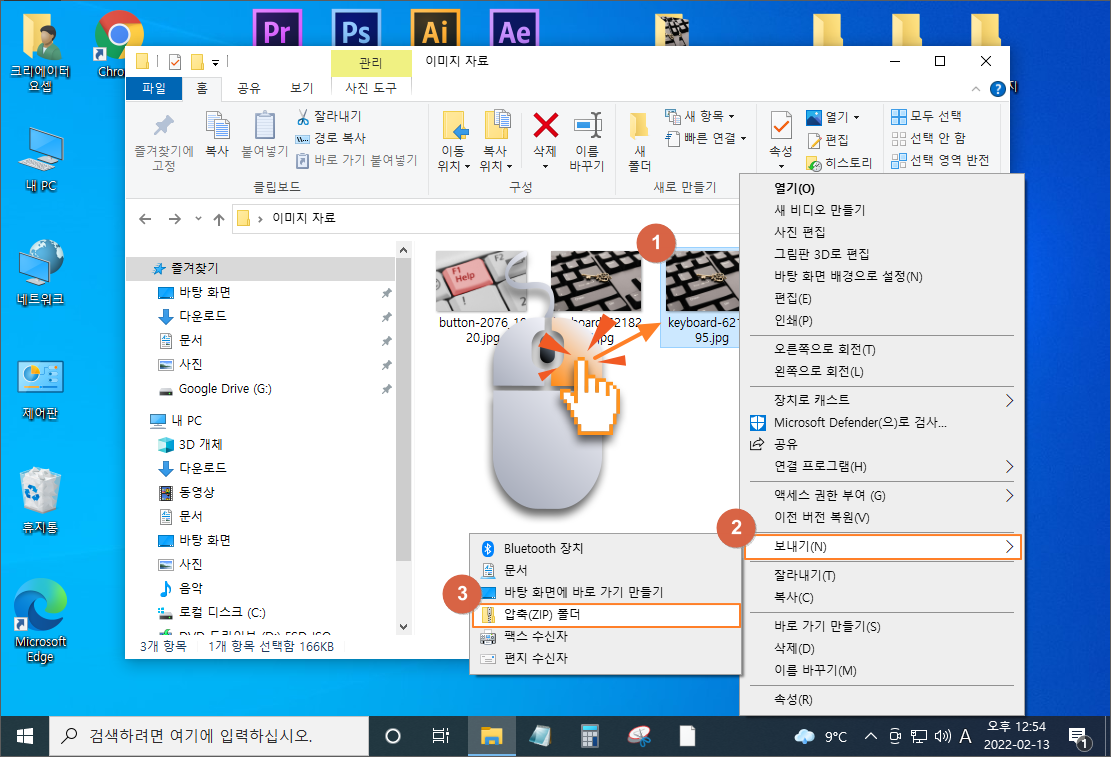Click Copy path (경로 복사) in ribbon
Screen dimensions: 1111x757
click(x=331, y=138)
